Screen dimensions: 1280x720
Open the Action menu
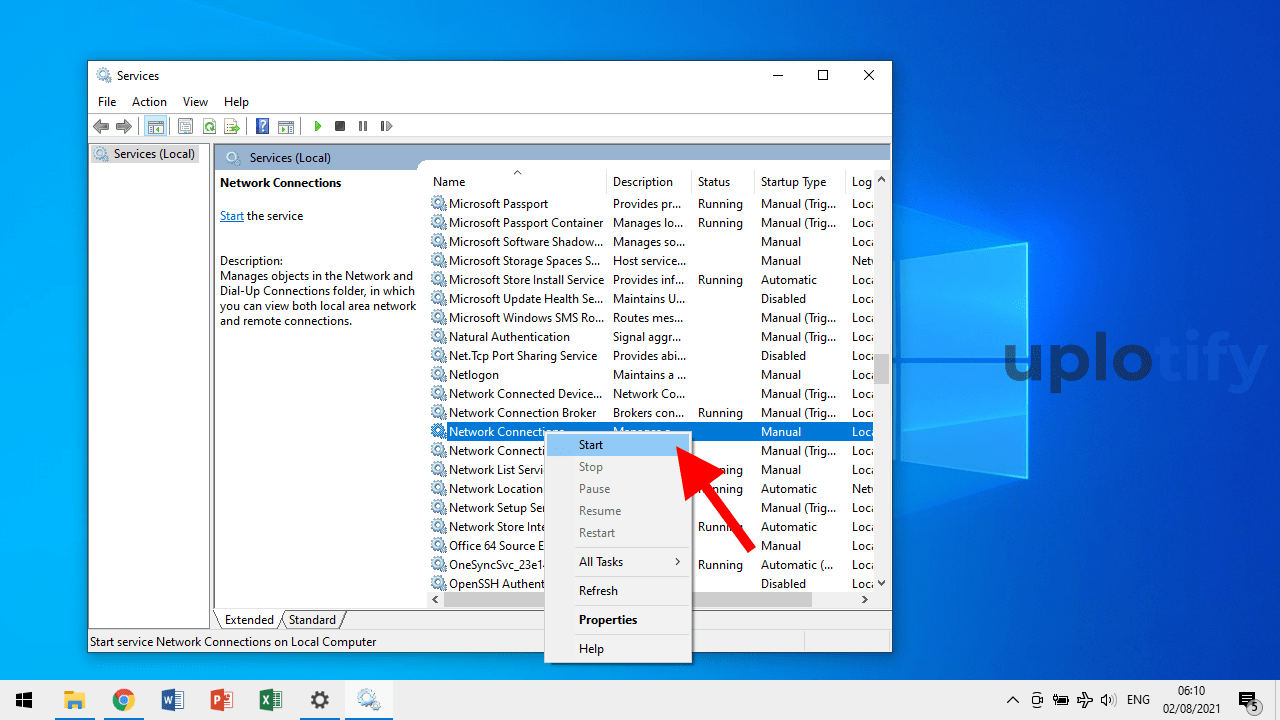click(x=149, y=102)
